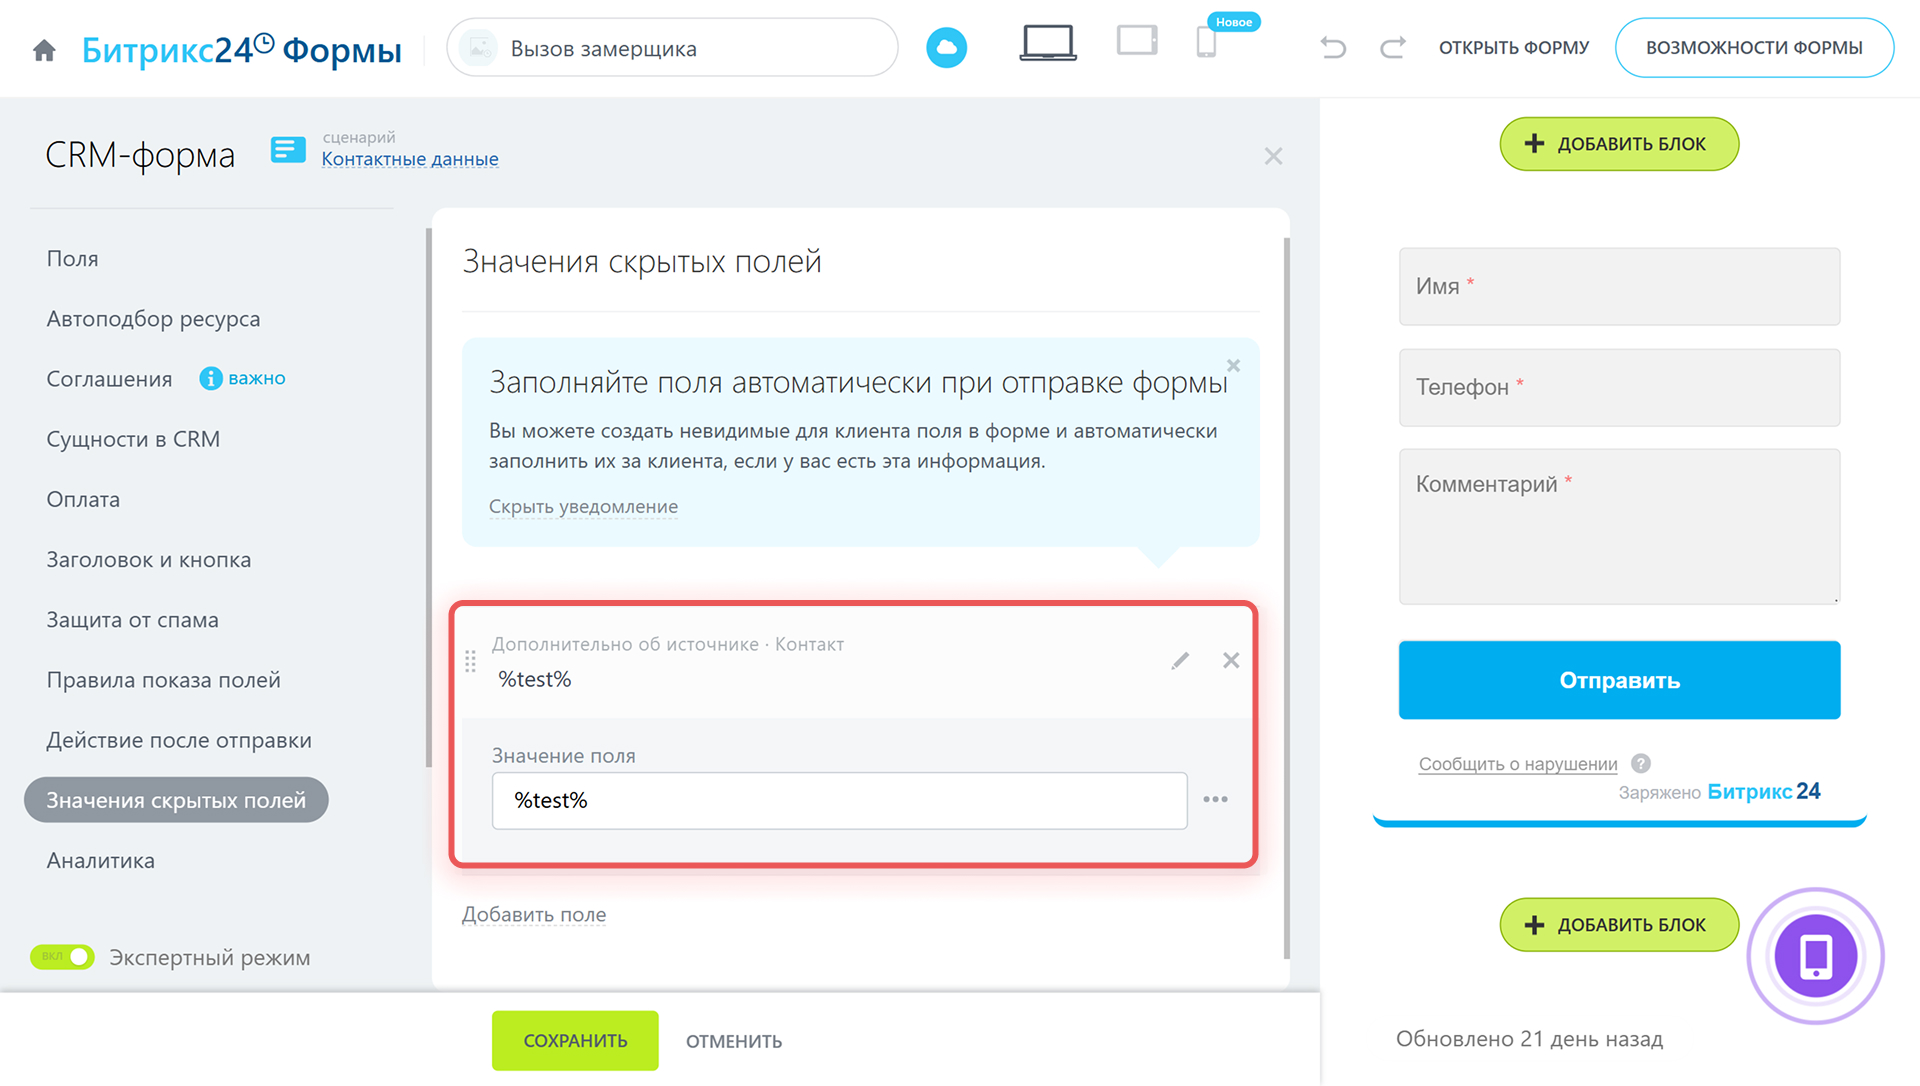The image size is (1920, 1086).
Task: Click the green Сохранить button
Action: (x=575, y=1040)
